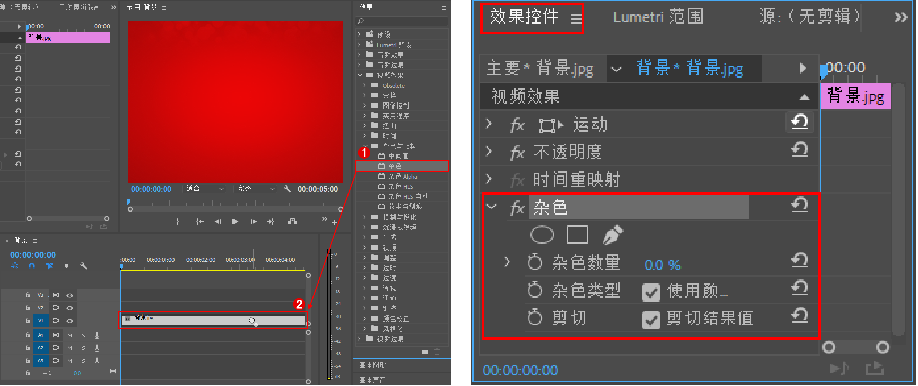Collapse the 杂色 effect properties

point(491,206)
